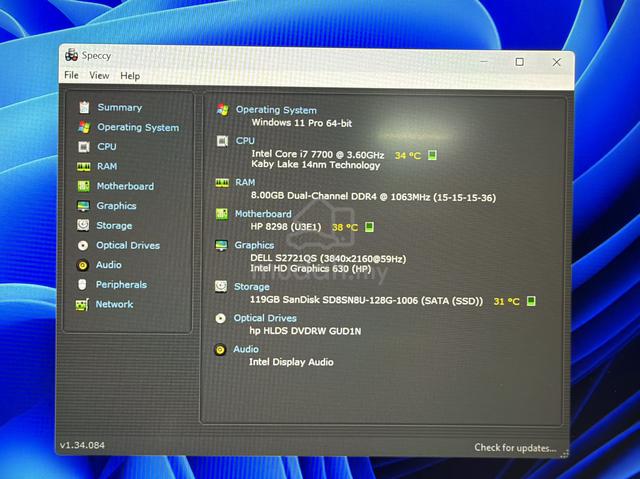Click DELL S2721QS monitor line
640x479 pixels.
[x=328, y=259]
